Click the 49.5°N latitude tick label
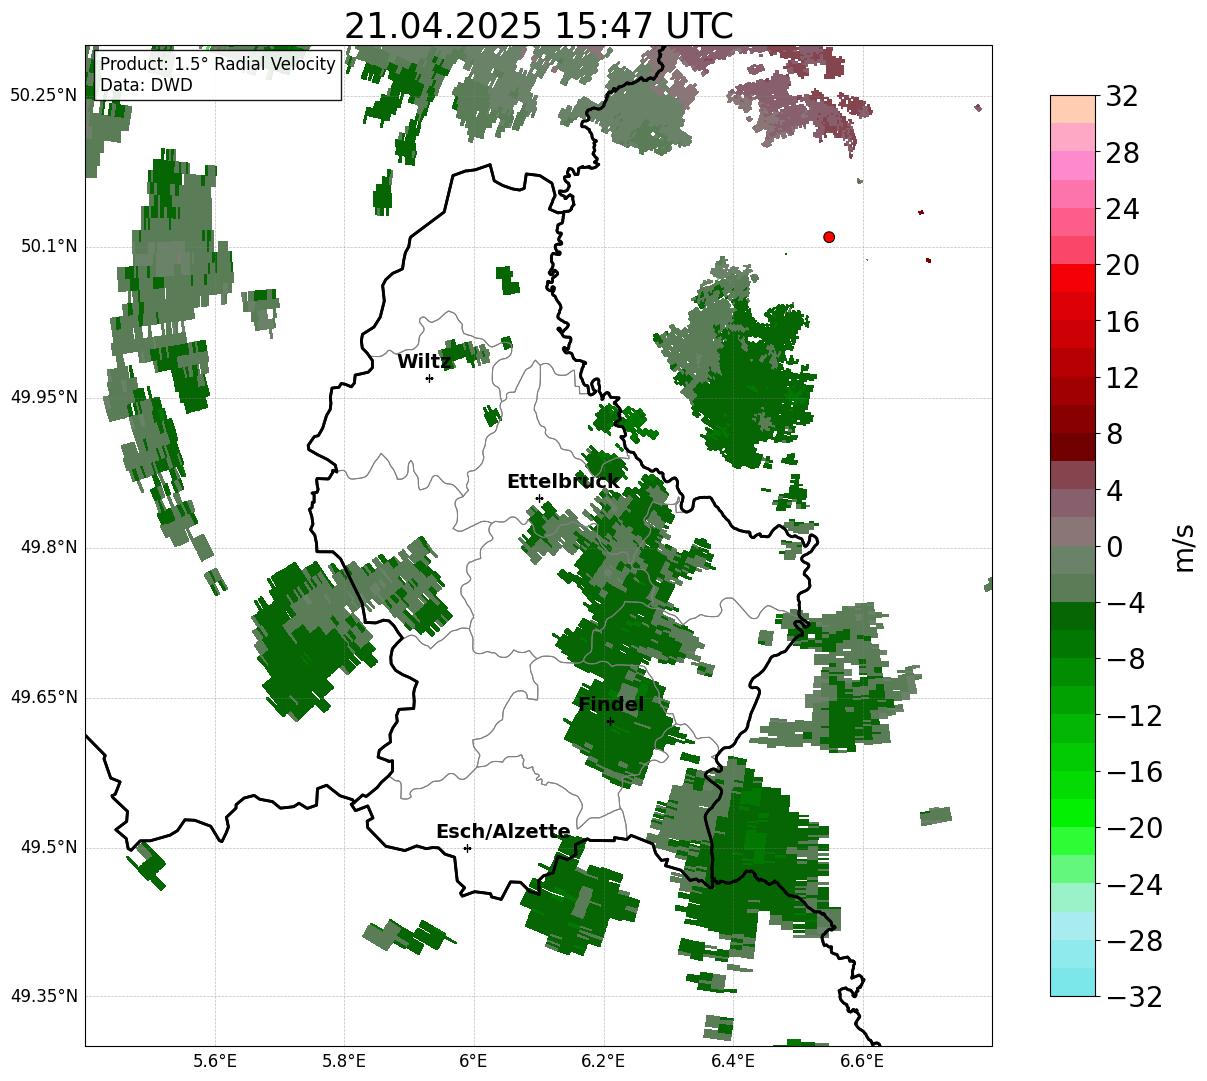 point(49,847)
